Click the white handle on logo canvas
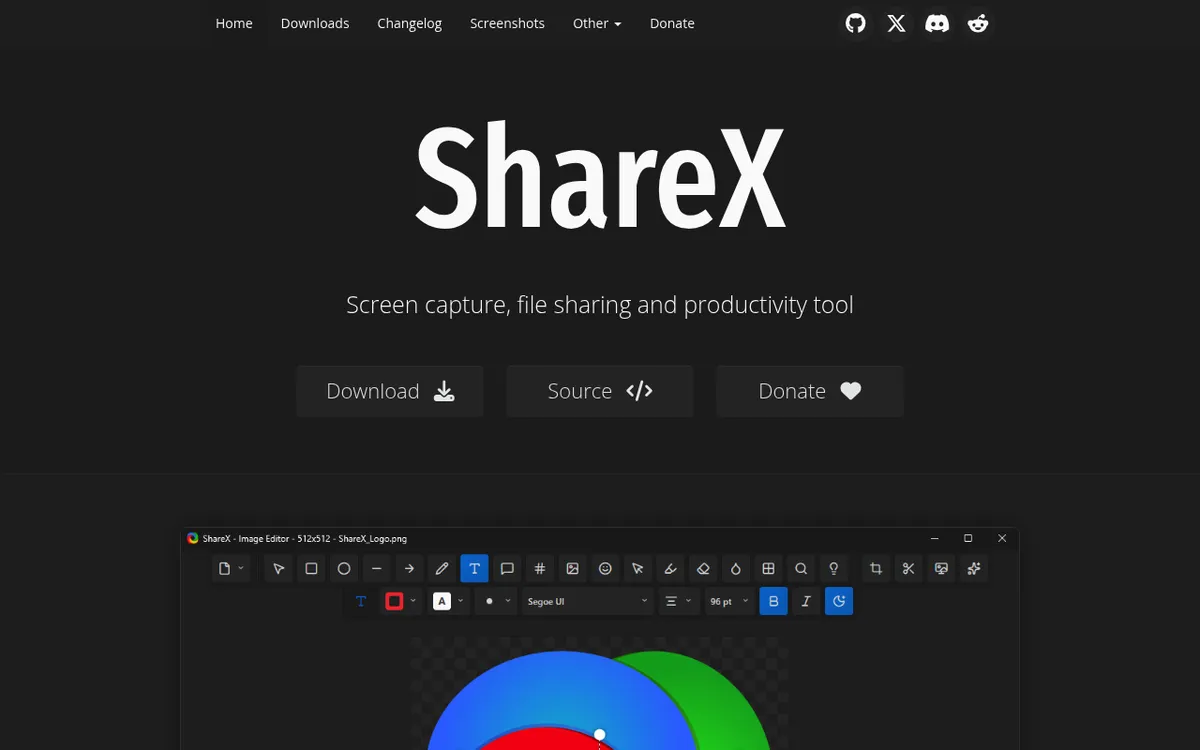The width and height of the screenshot is (1200, 750). [600, 734]
